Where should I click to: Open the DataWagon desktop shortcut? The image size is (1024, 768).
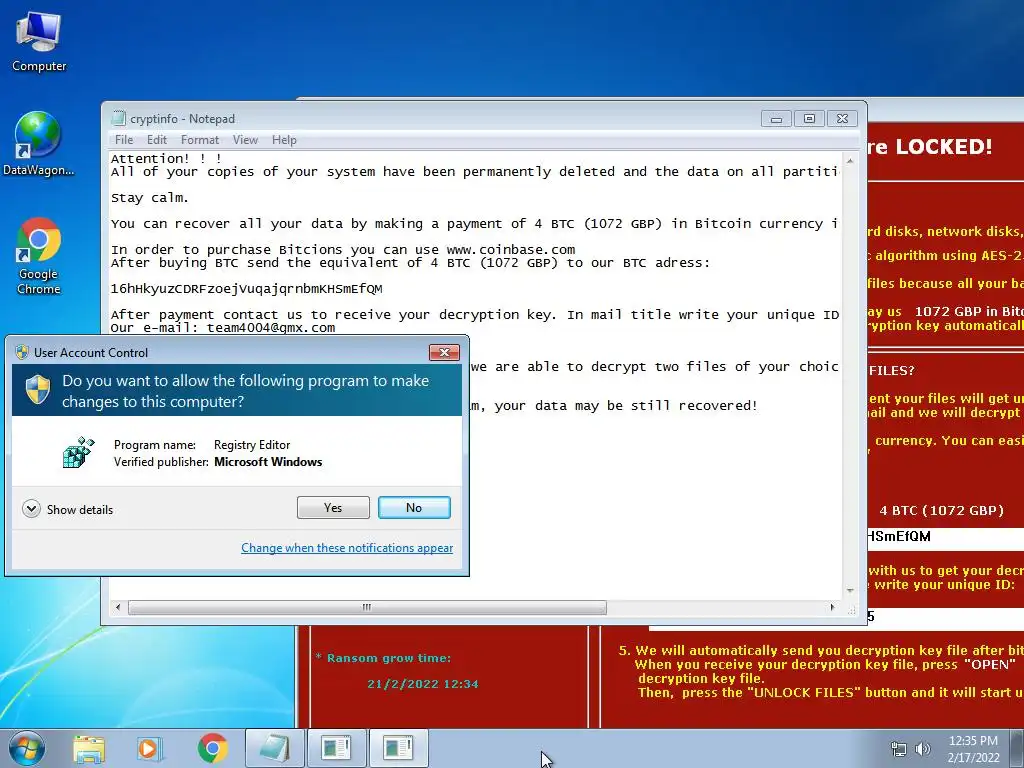39,144
